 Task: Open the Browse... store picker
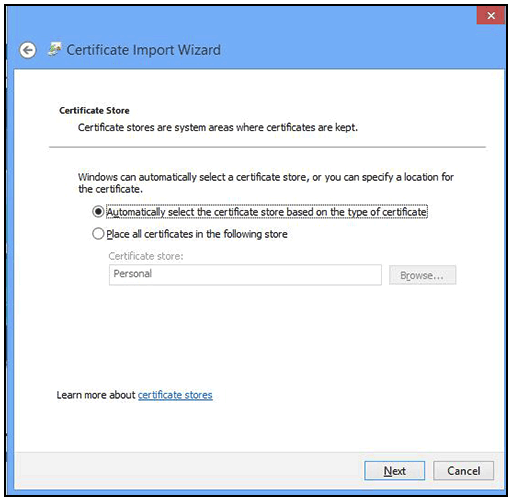tap(422, 275)
